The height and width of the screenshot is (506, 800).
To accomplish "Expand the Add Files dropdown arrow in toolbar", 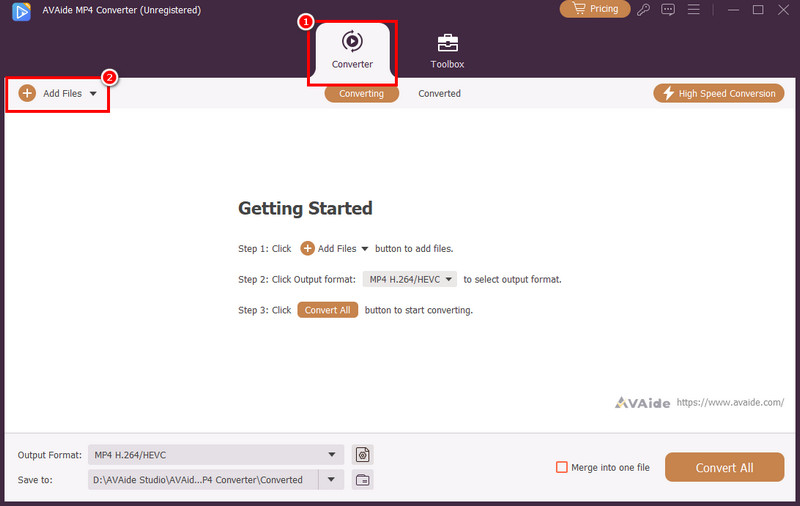I will (93, 94).
